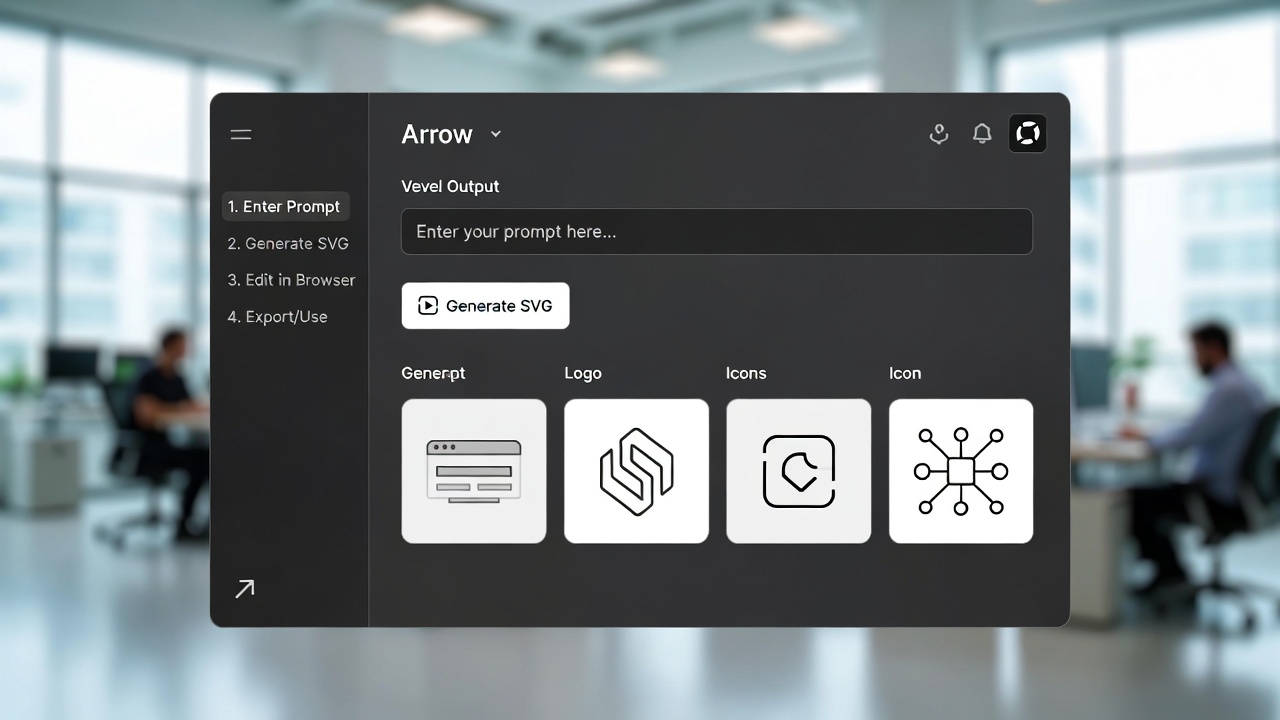This screenshot has height=720, width=1280.
Task: Select step 4 Export/Use link
Action: [278, 316]
